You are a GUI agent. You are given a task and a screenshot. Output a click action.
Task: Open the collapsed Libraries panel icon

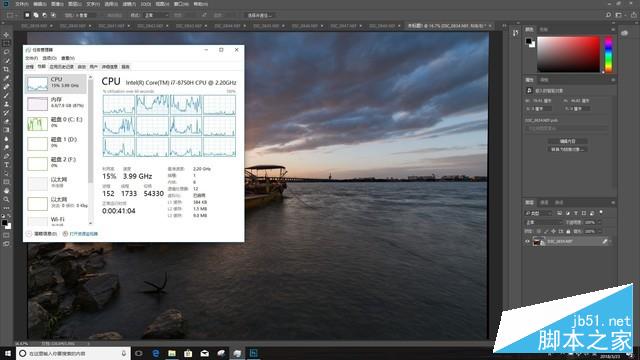[624, 33]
